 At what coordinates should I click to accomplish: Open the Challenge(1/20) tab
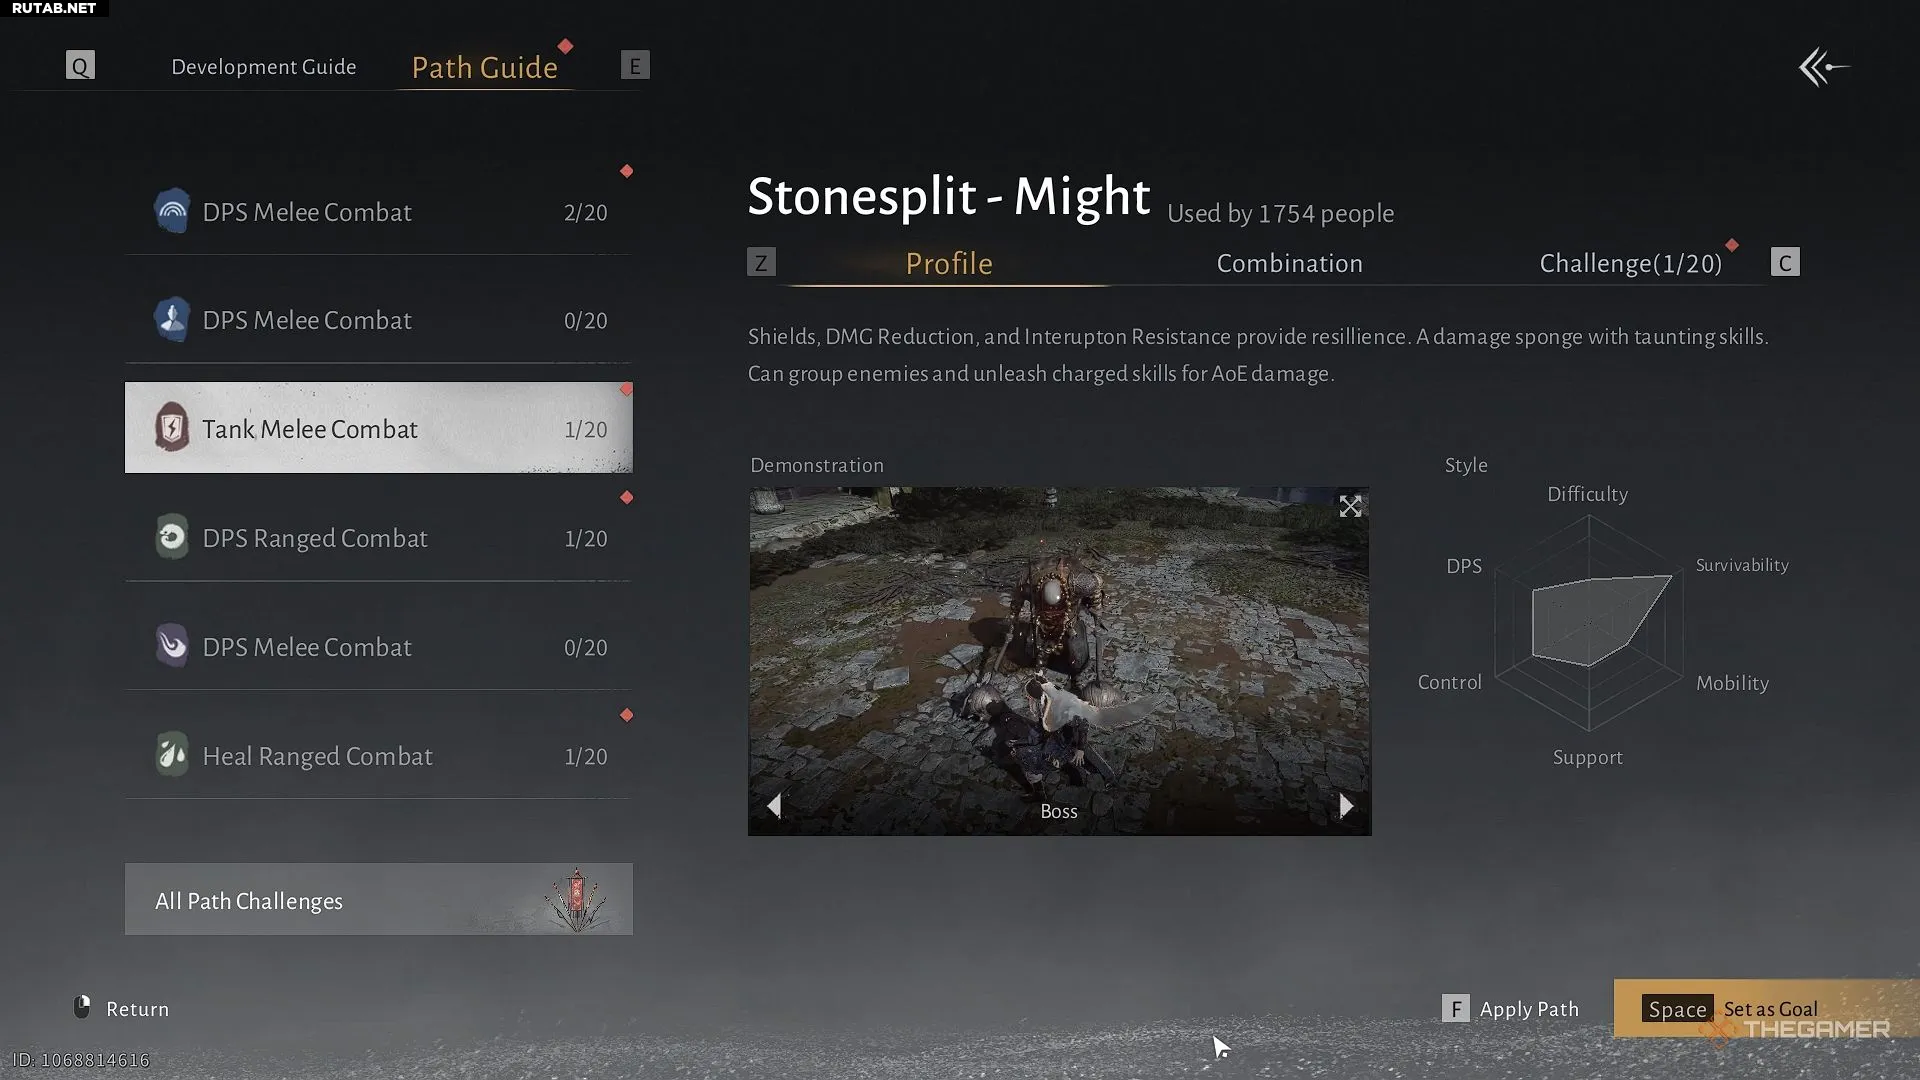(1630, 264)
